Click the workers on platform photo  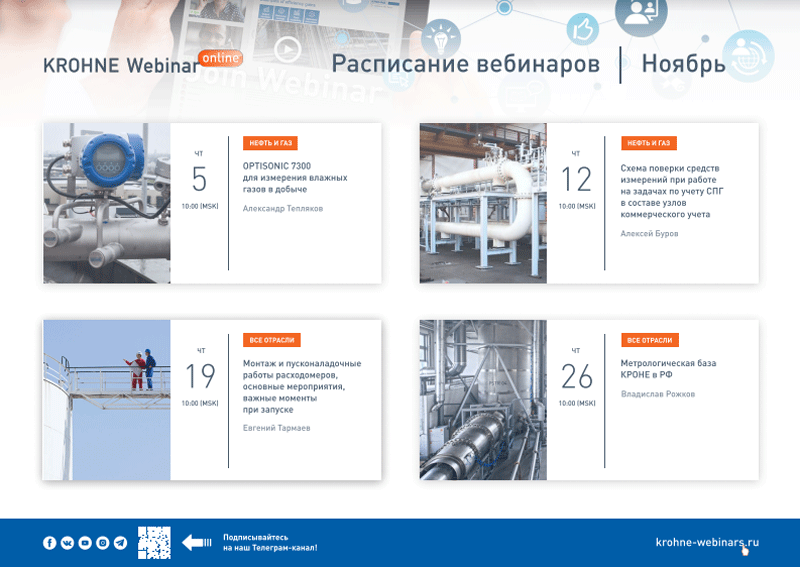pos(107,400)
